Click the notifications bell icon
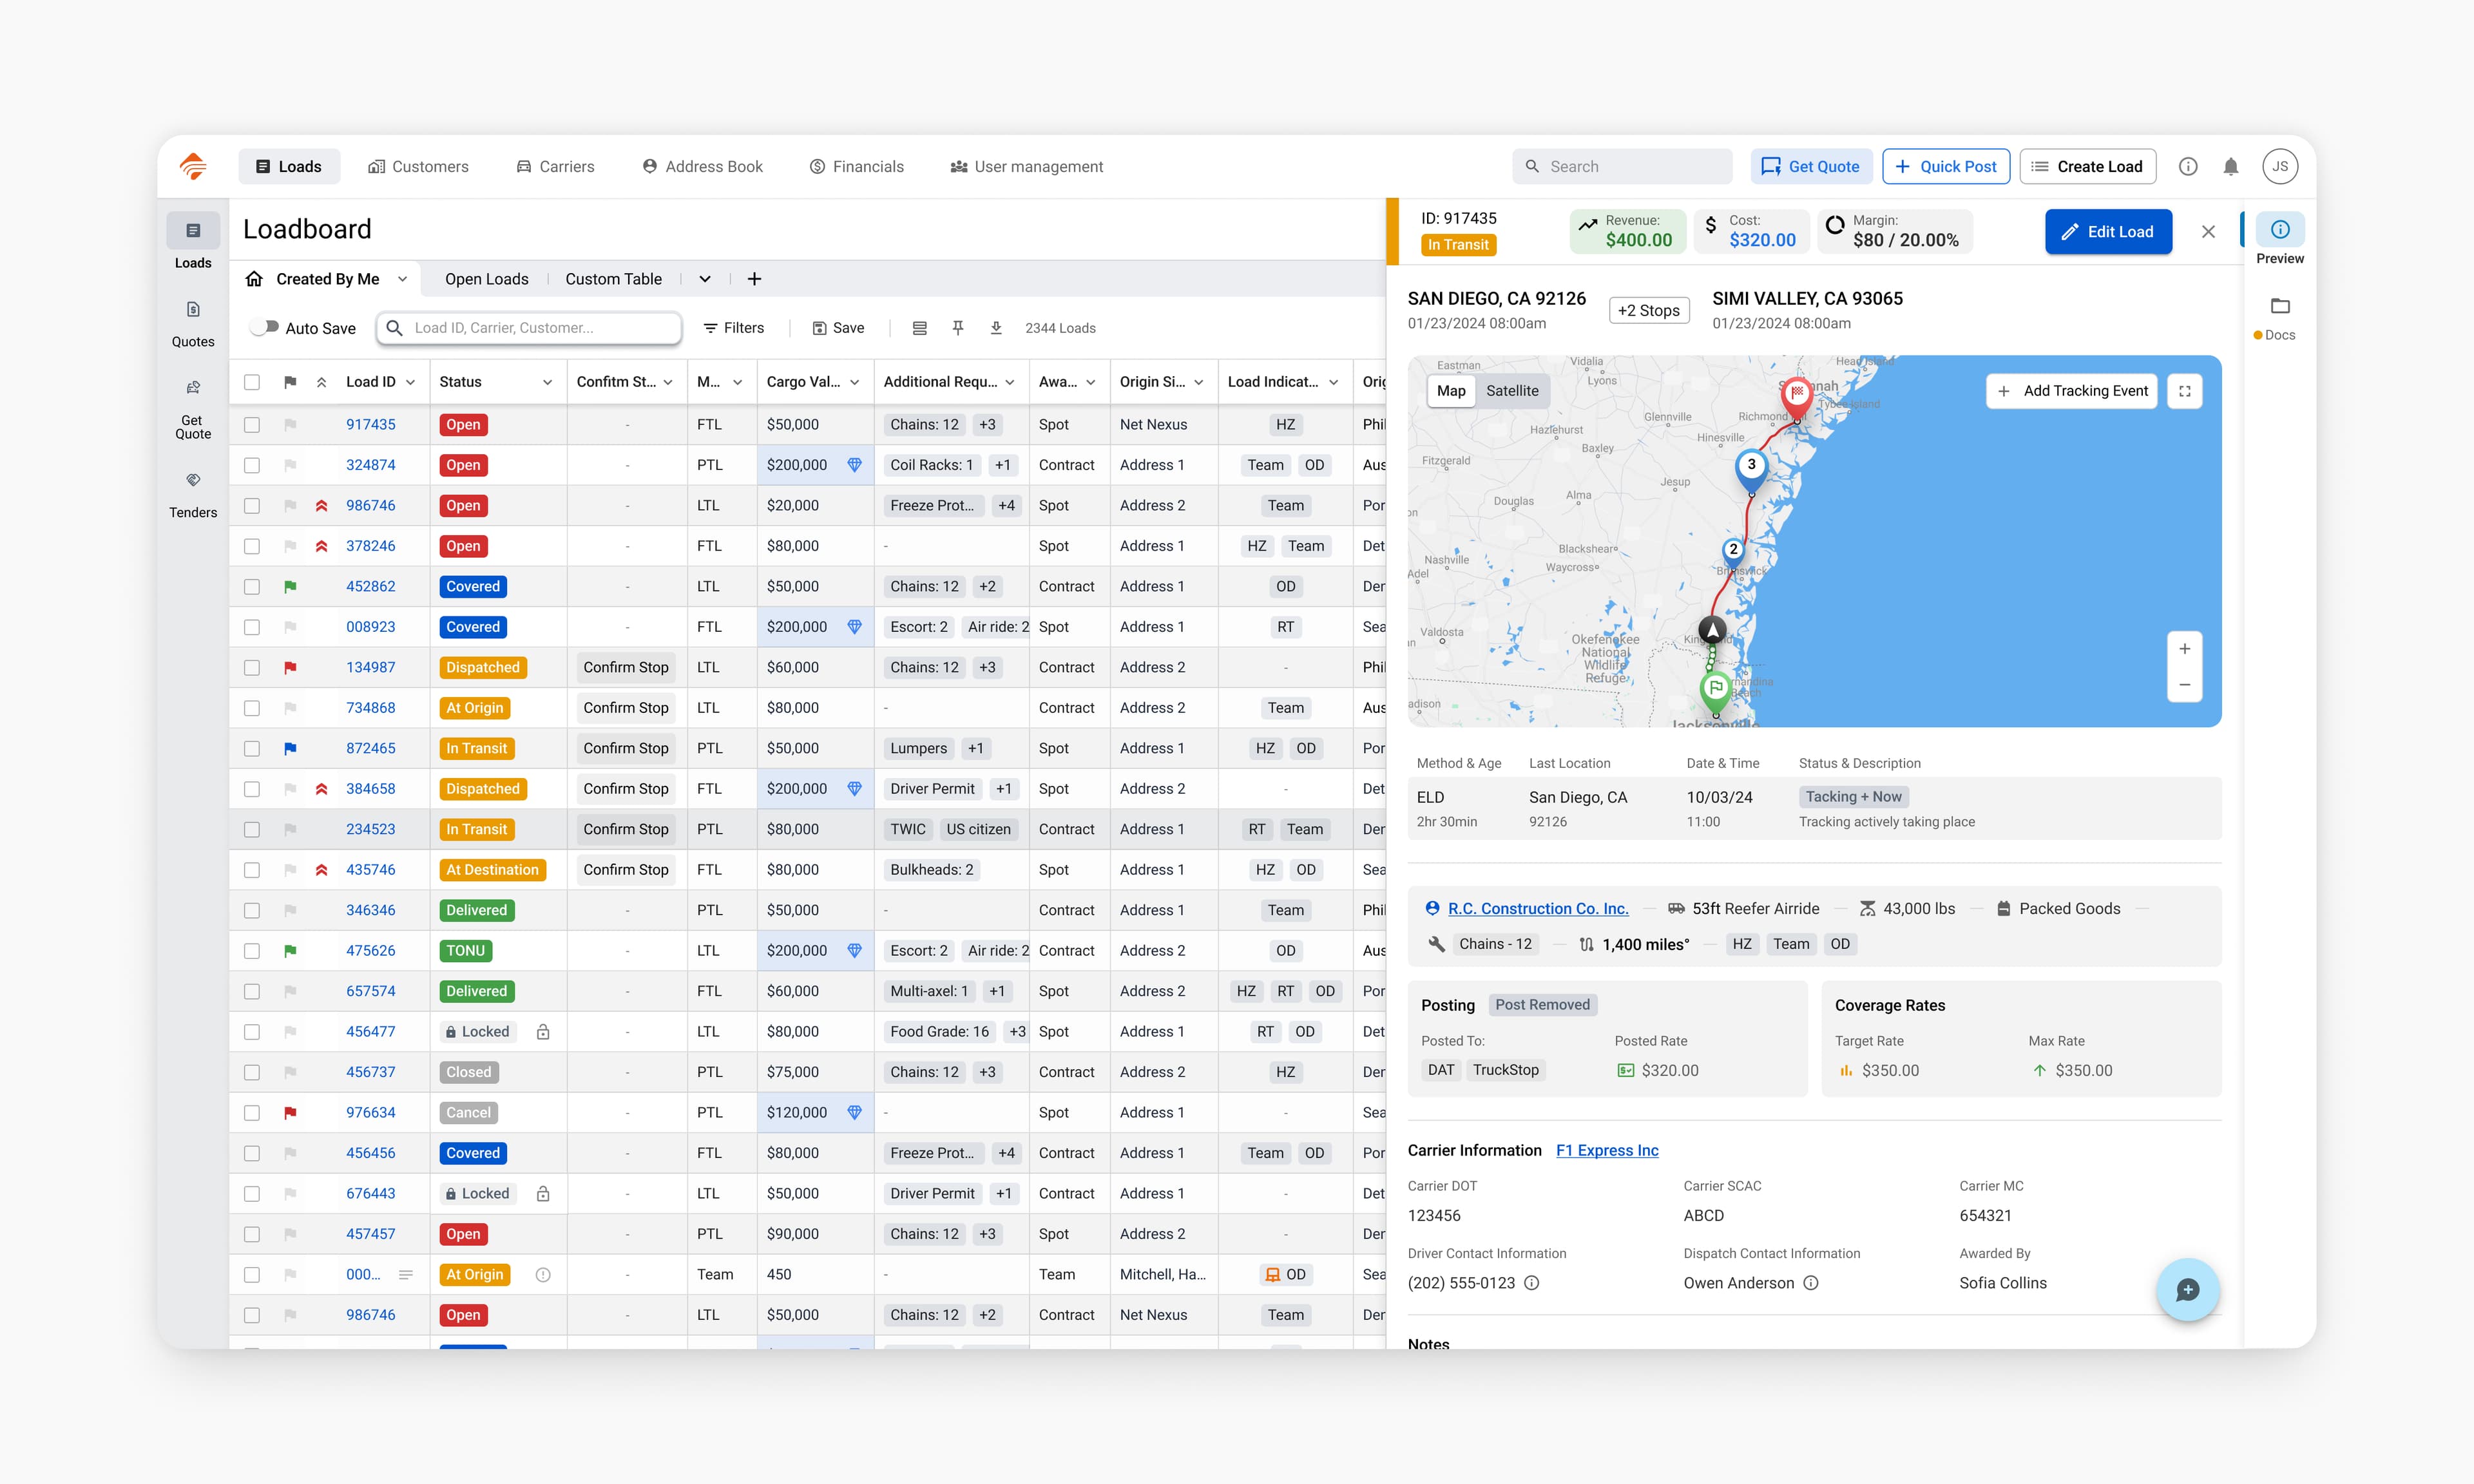The height and width of the screenshot is (1484, 2474). 2230,167
